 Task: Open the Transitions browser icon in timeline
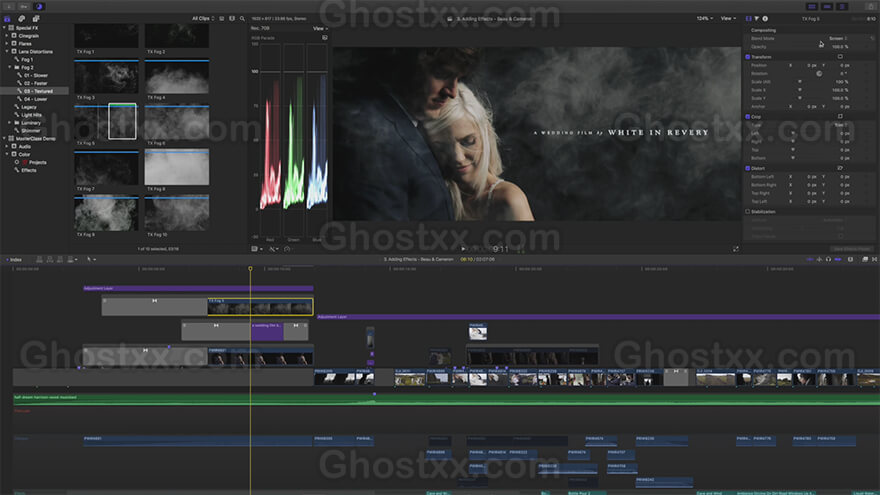pyautogui.click(x=874, y=259)
